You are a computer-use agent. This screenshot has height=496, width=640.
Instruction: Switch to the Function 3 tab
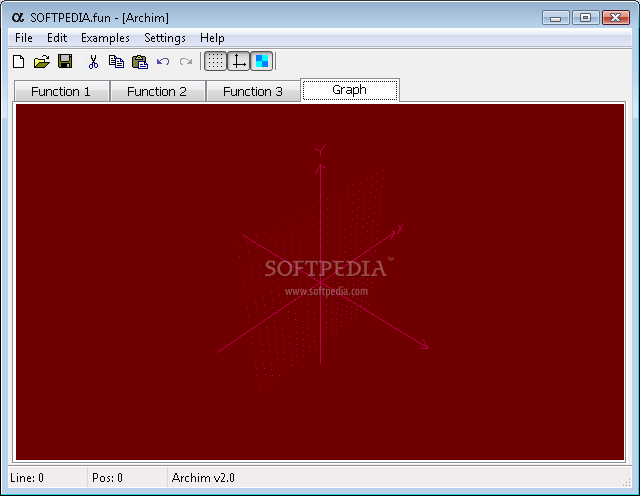point(253,91)
